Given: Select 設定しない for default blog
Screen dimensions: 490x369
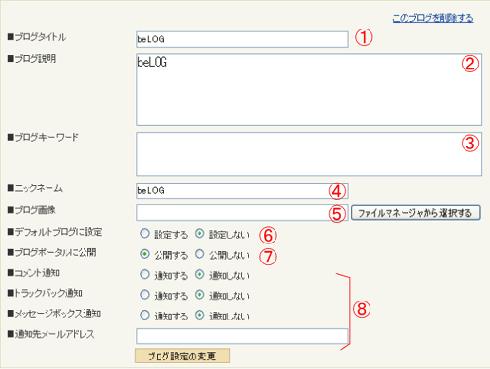Looking at the screenshot, I should [200, 234].
